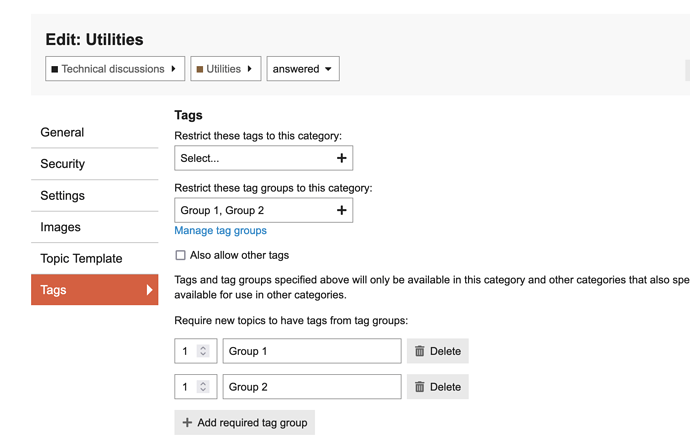
Task: Click the black Technical discussions color square
Action: (x=55, y=69)
